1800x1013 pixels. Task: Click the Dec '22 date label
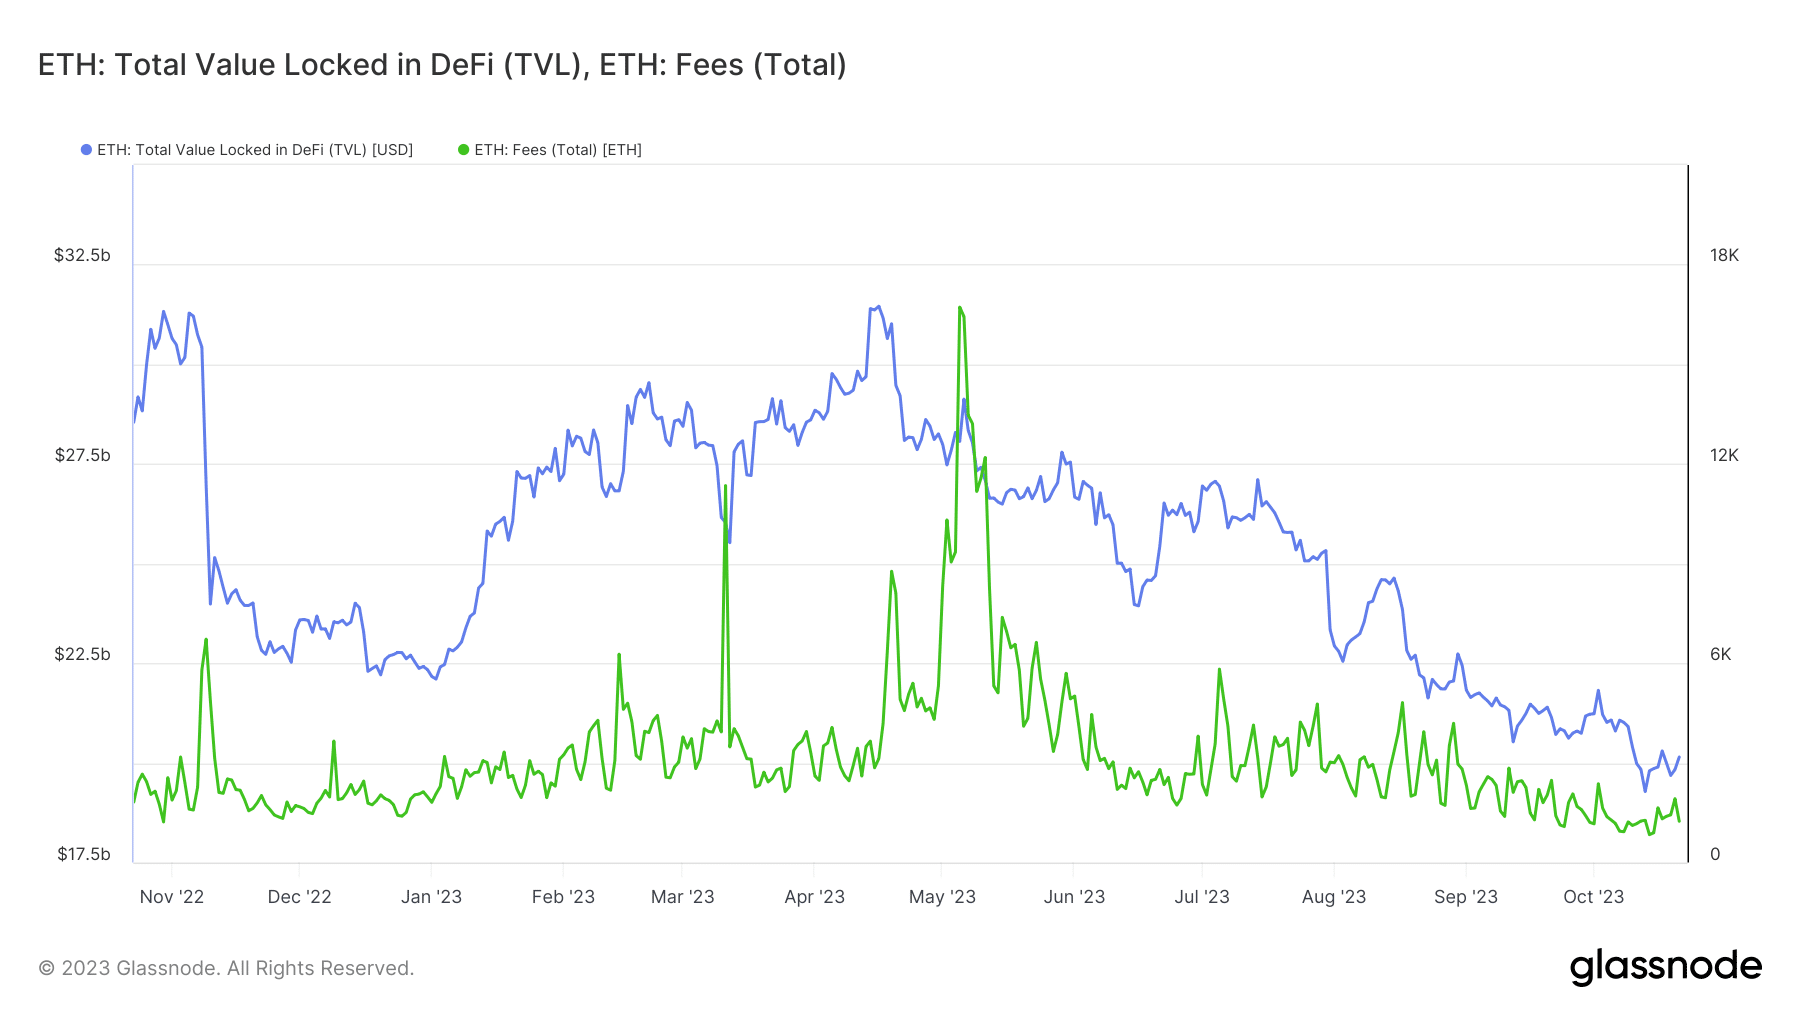(299, 897)
